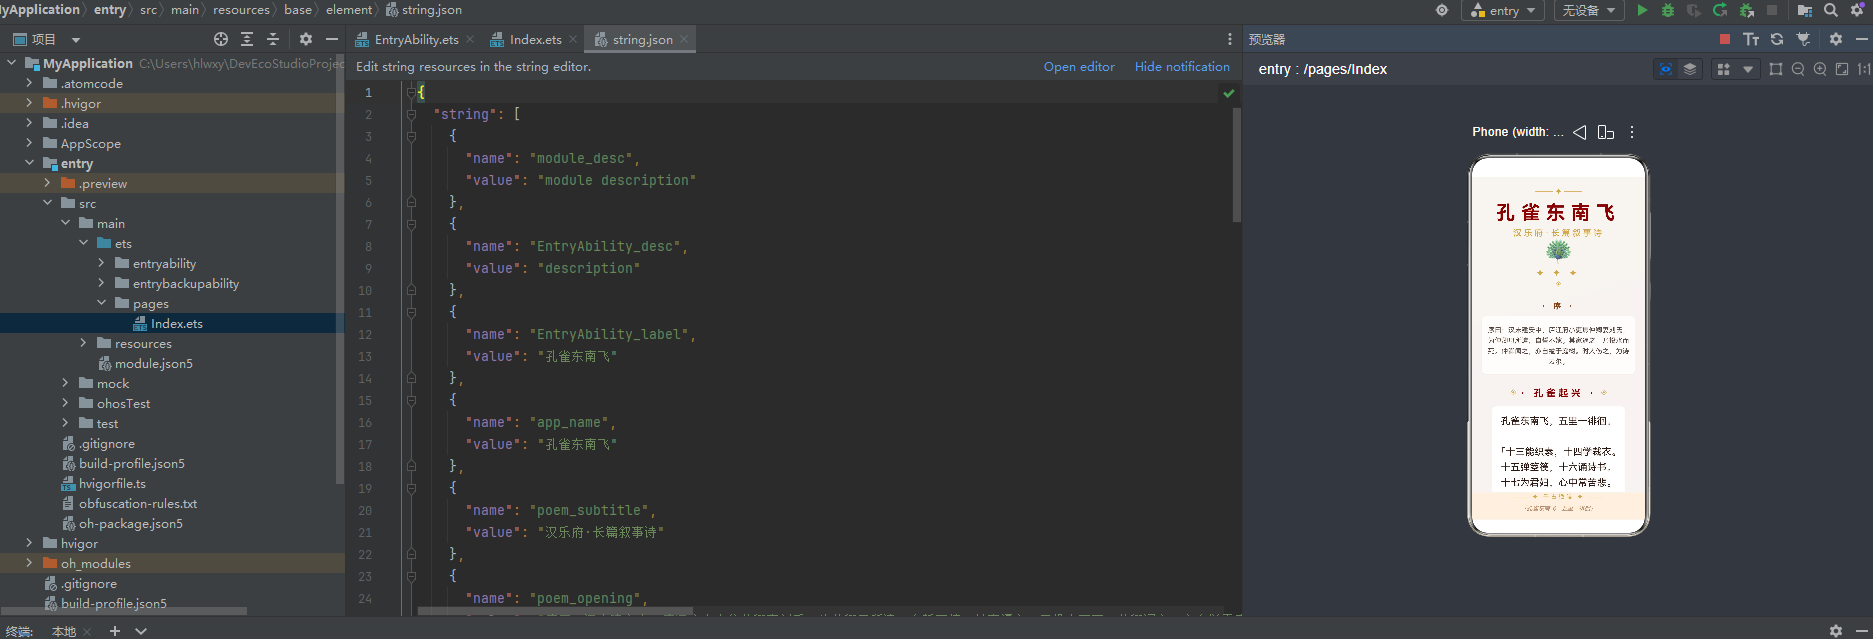Open the editor tabs overflow menu
The image size is (1873, 639).
[1230, 39]
